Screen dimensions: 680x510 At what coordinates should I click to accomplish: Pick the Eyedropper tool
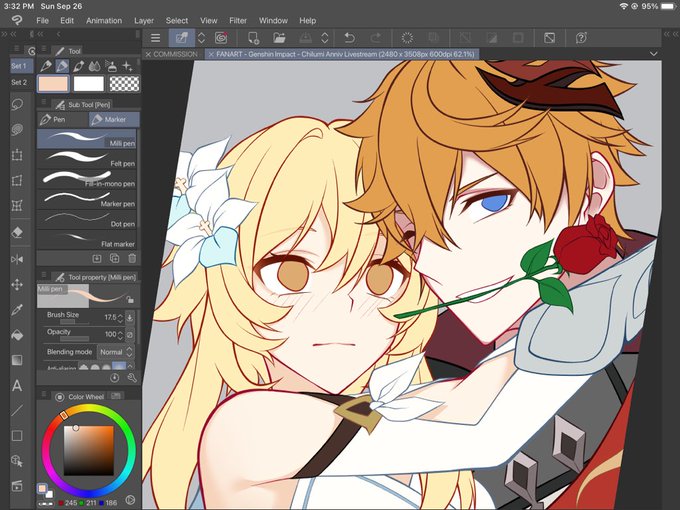pos(17,310)
